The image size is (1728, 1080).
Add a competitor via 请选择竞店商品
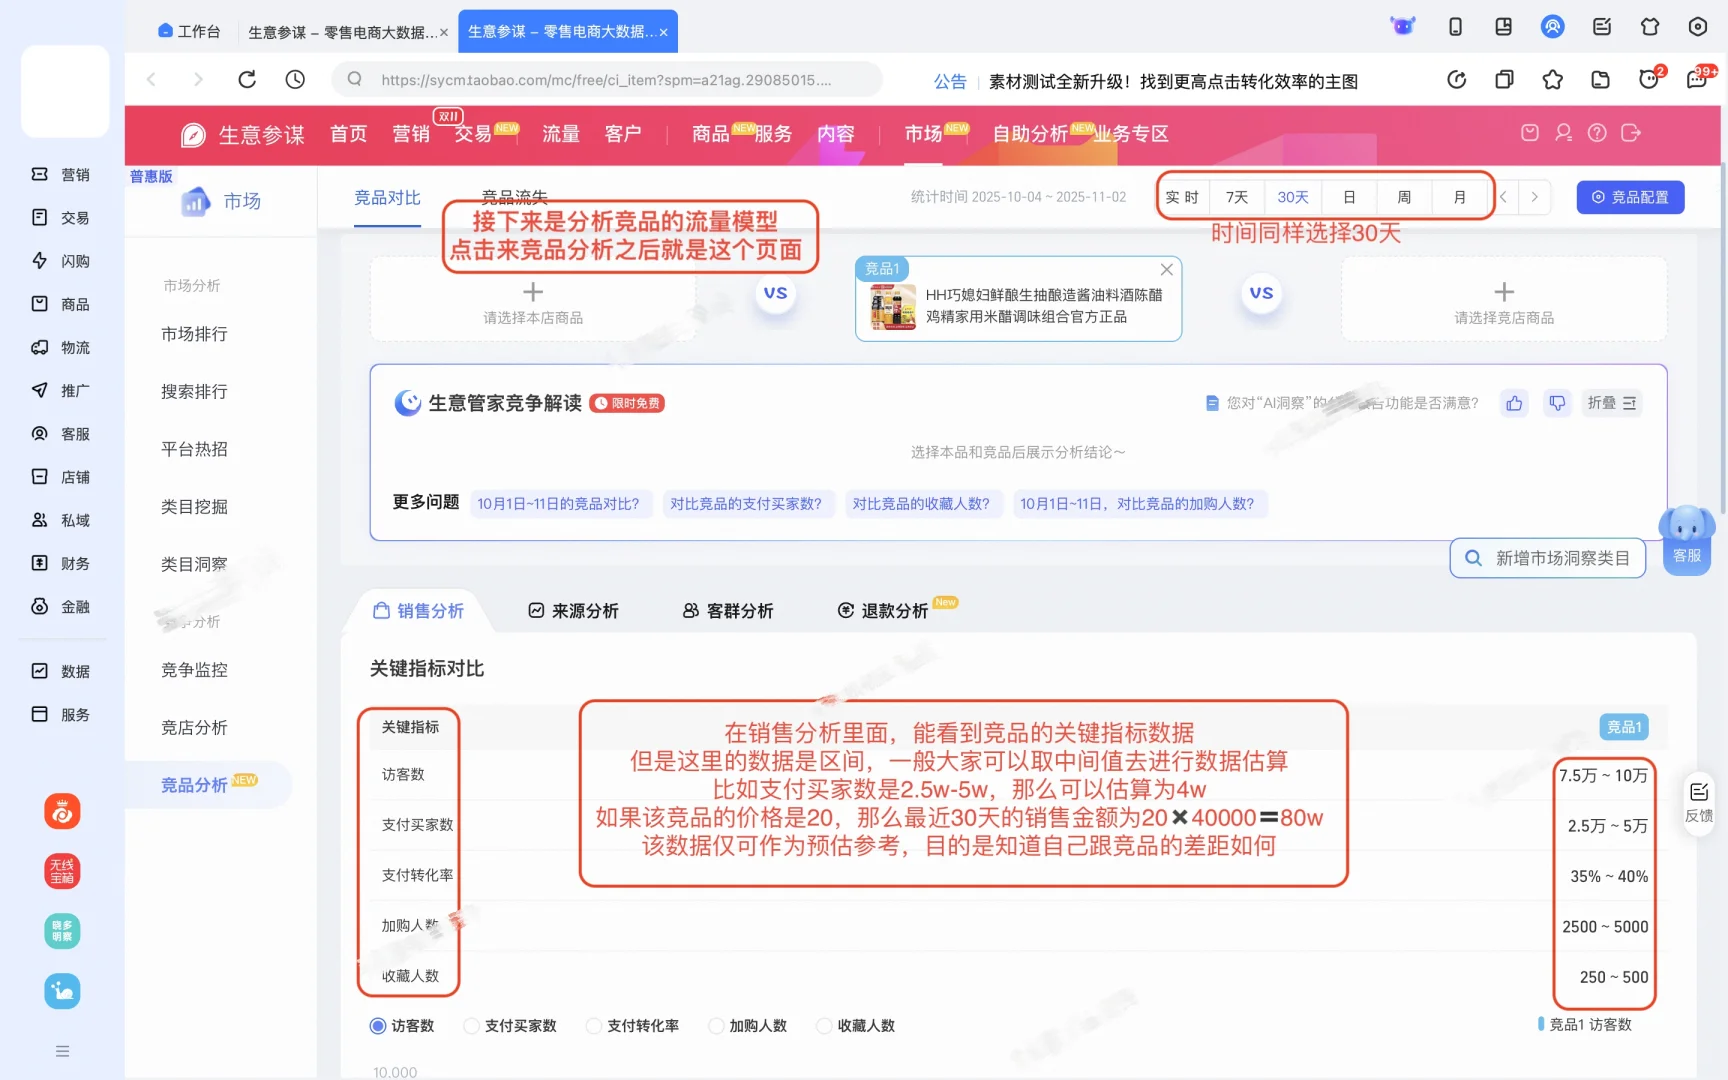coord(1504,301)
